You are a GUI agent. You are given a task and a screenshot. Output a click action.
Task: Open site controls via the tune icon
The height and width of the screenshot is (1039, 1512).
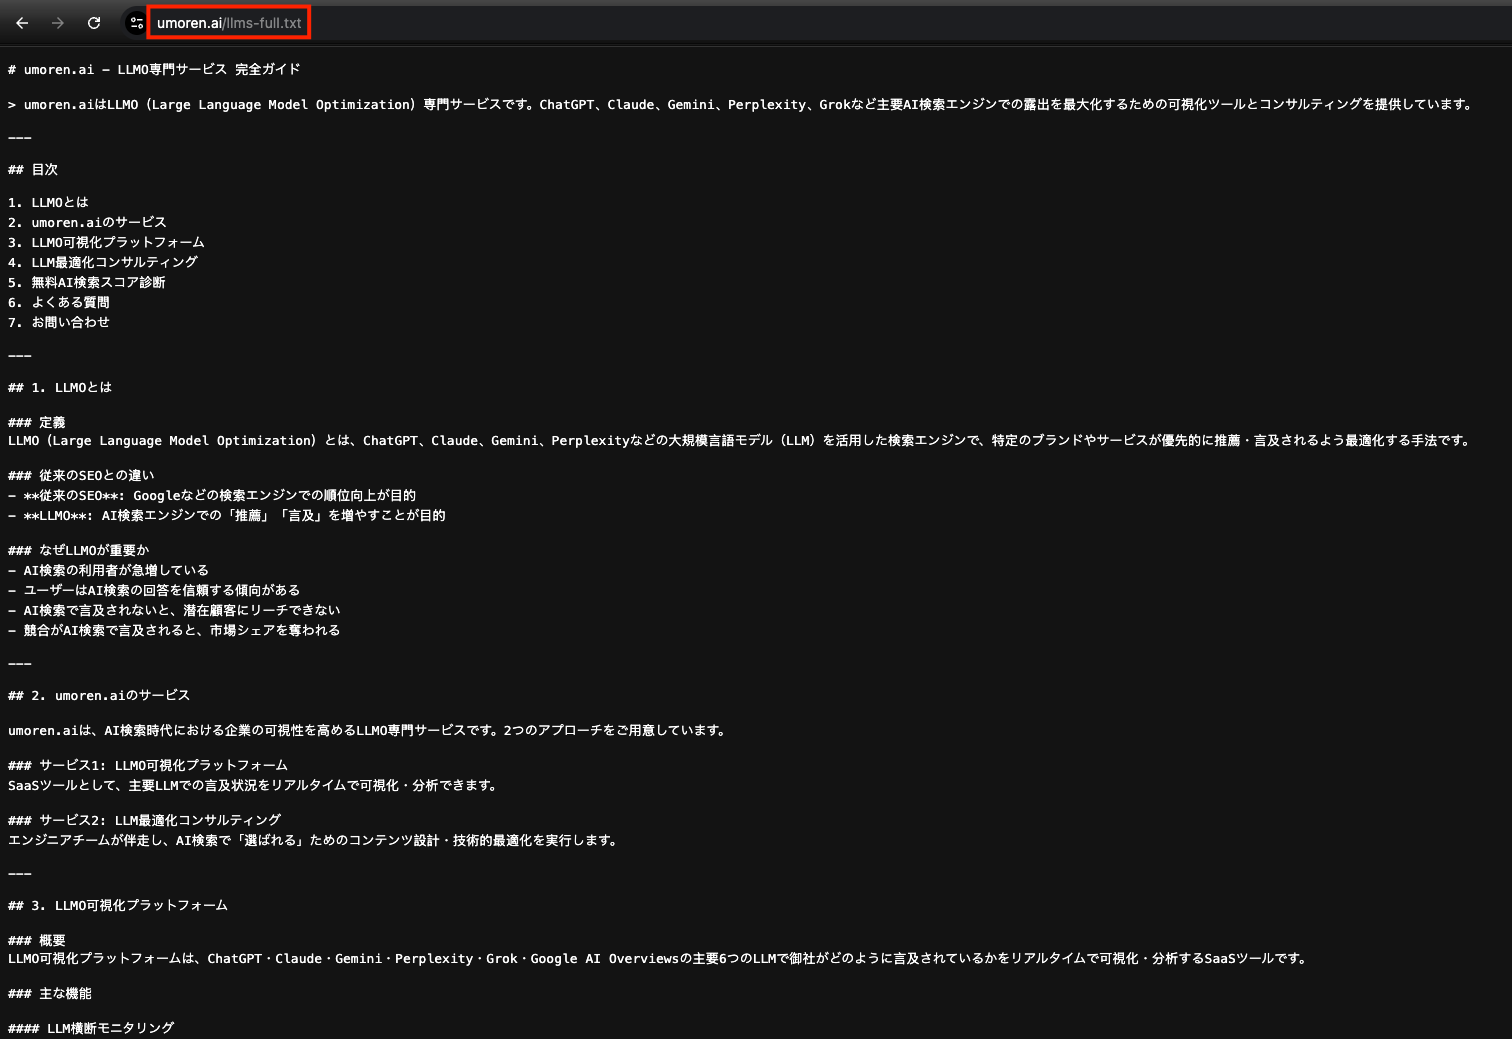(136, 22)
